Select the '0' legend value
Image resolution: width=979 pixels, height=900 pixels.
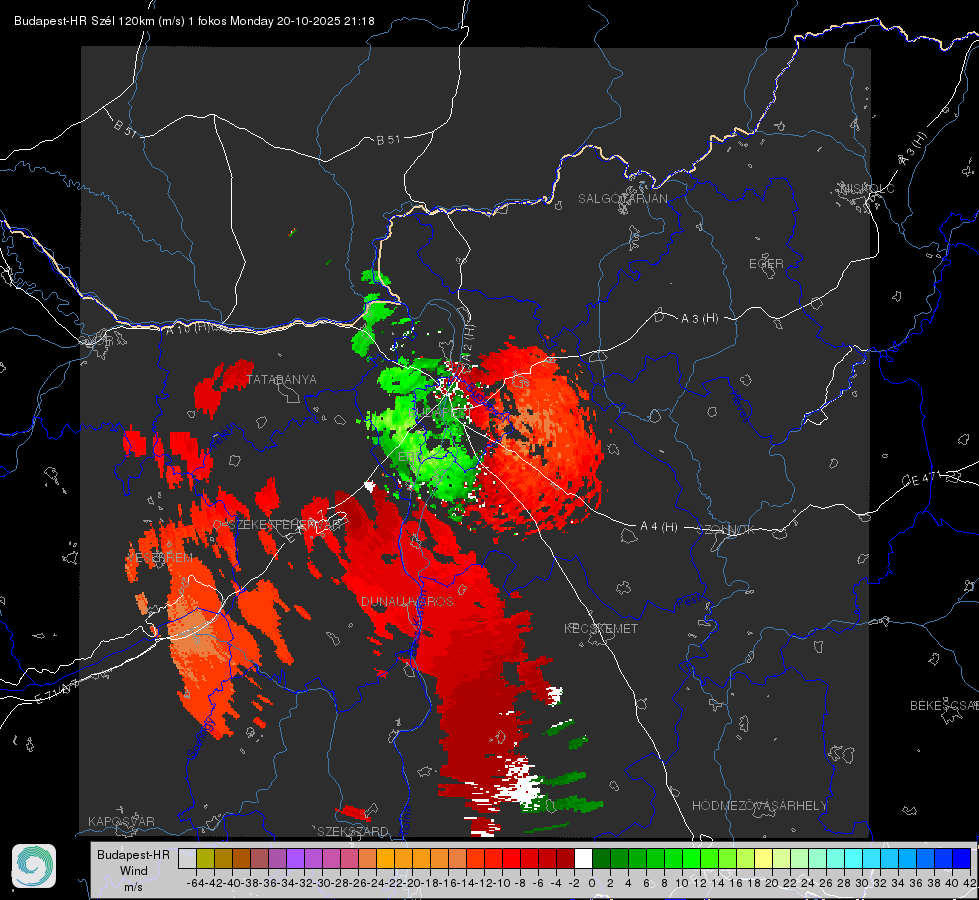pyautogui.click(x=592, y=883)
